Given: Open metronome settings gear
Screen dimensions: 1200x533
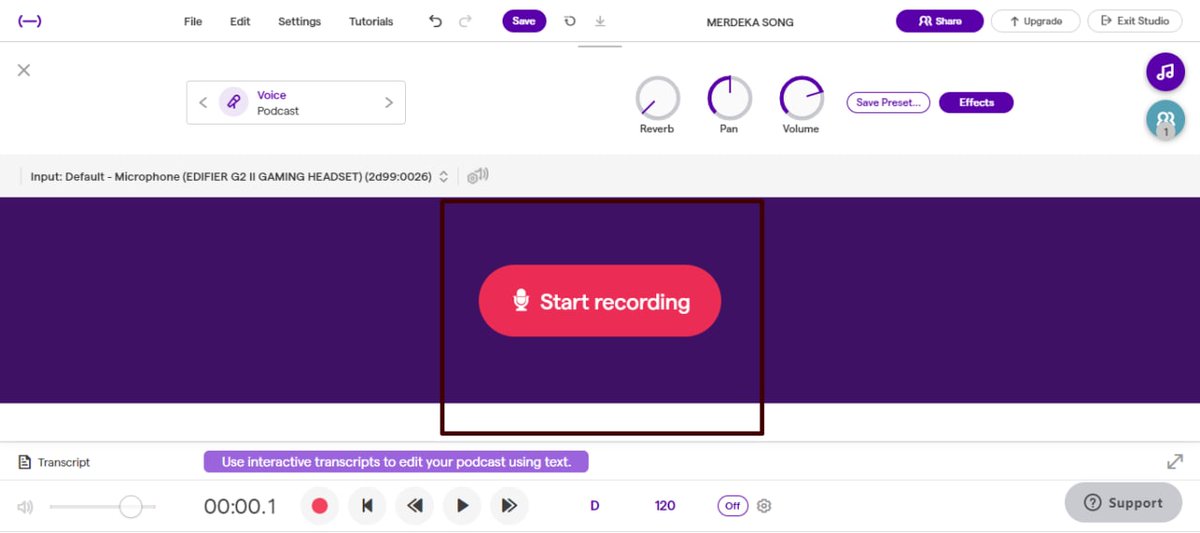Looking at the screenshot, I should click(764, 506).
